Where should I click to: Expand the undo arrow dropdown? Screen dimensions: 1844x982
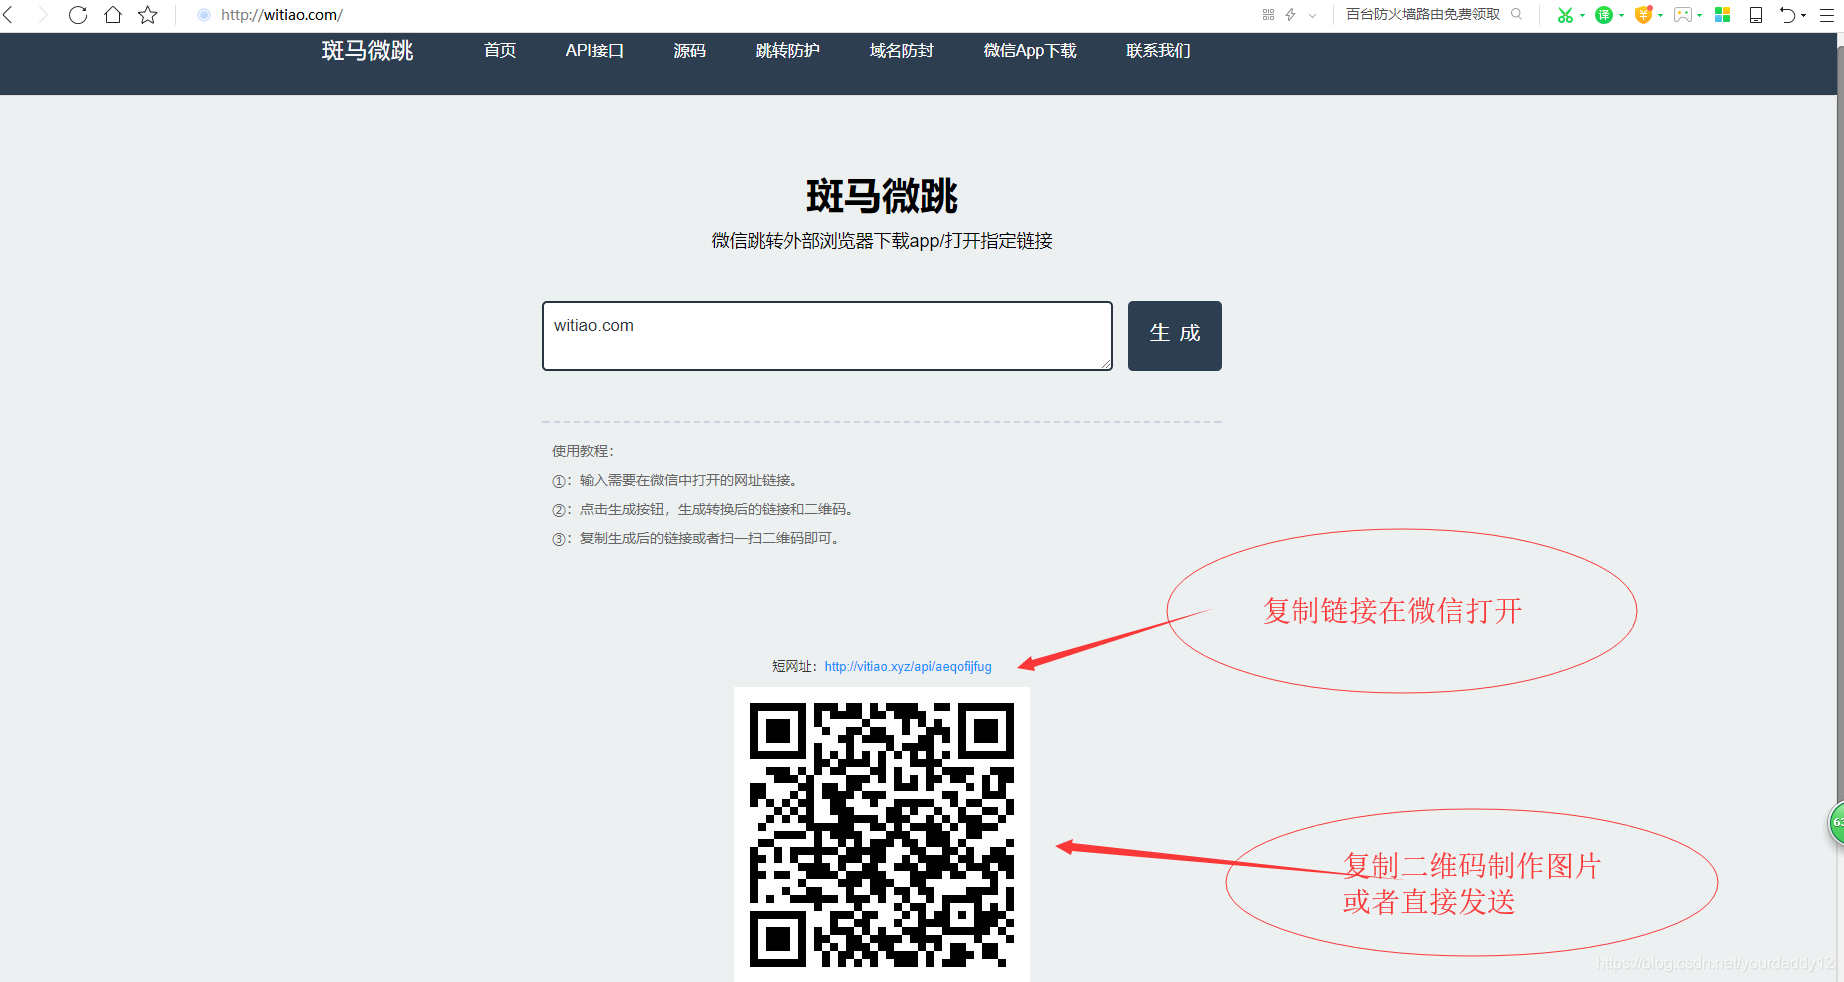(1803, 15)
